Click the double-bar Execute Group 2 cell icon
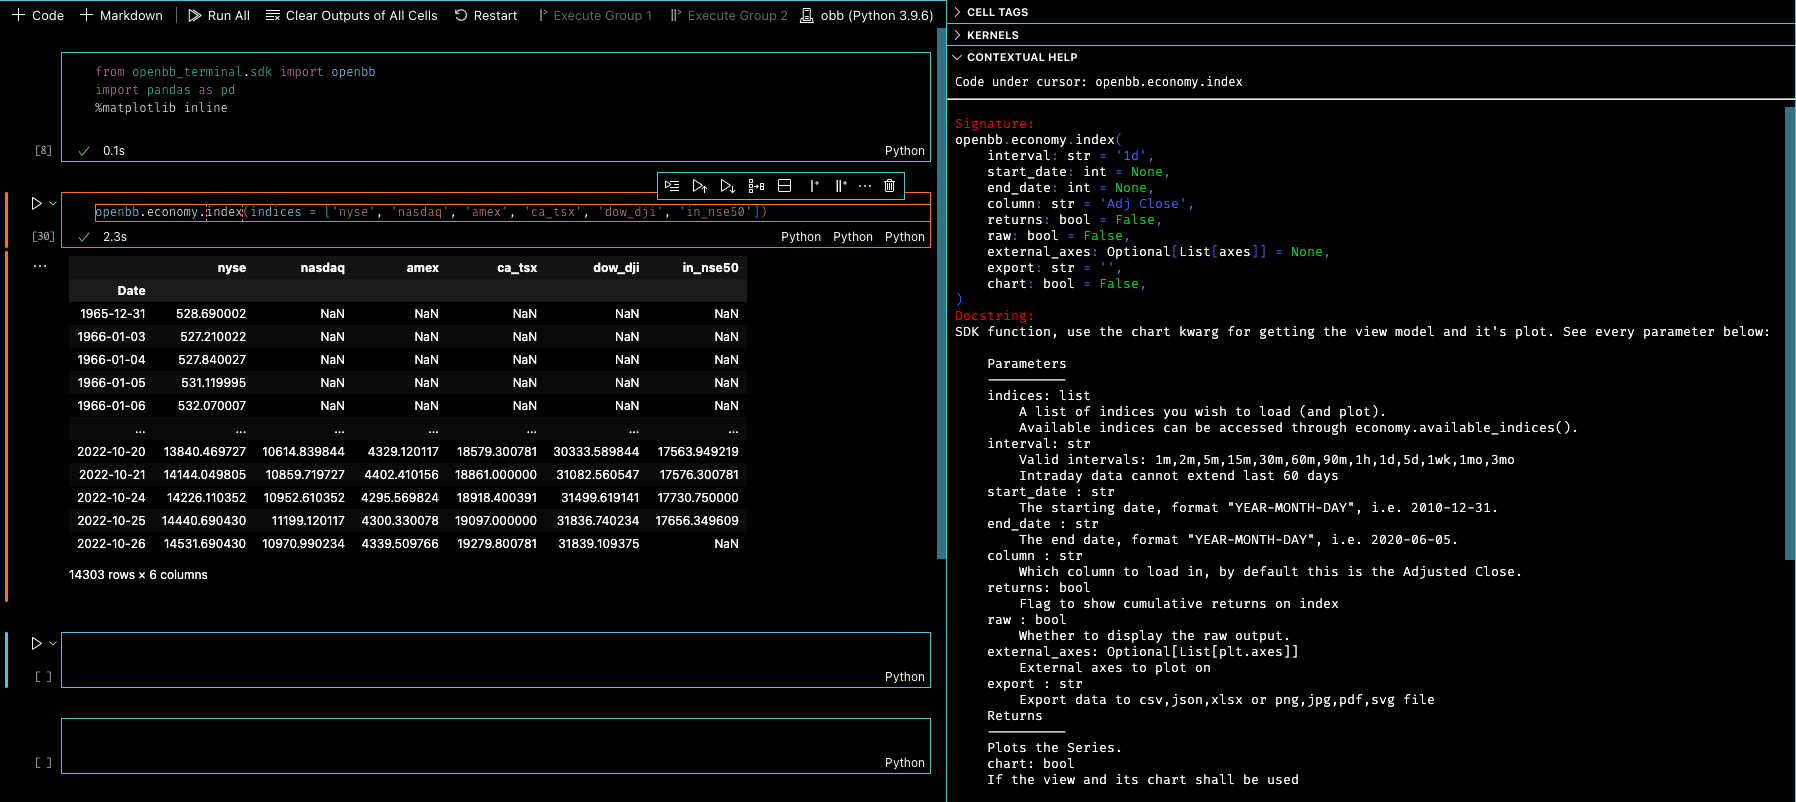This screenshot has width=1796, height=802. click(841, 186)
